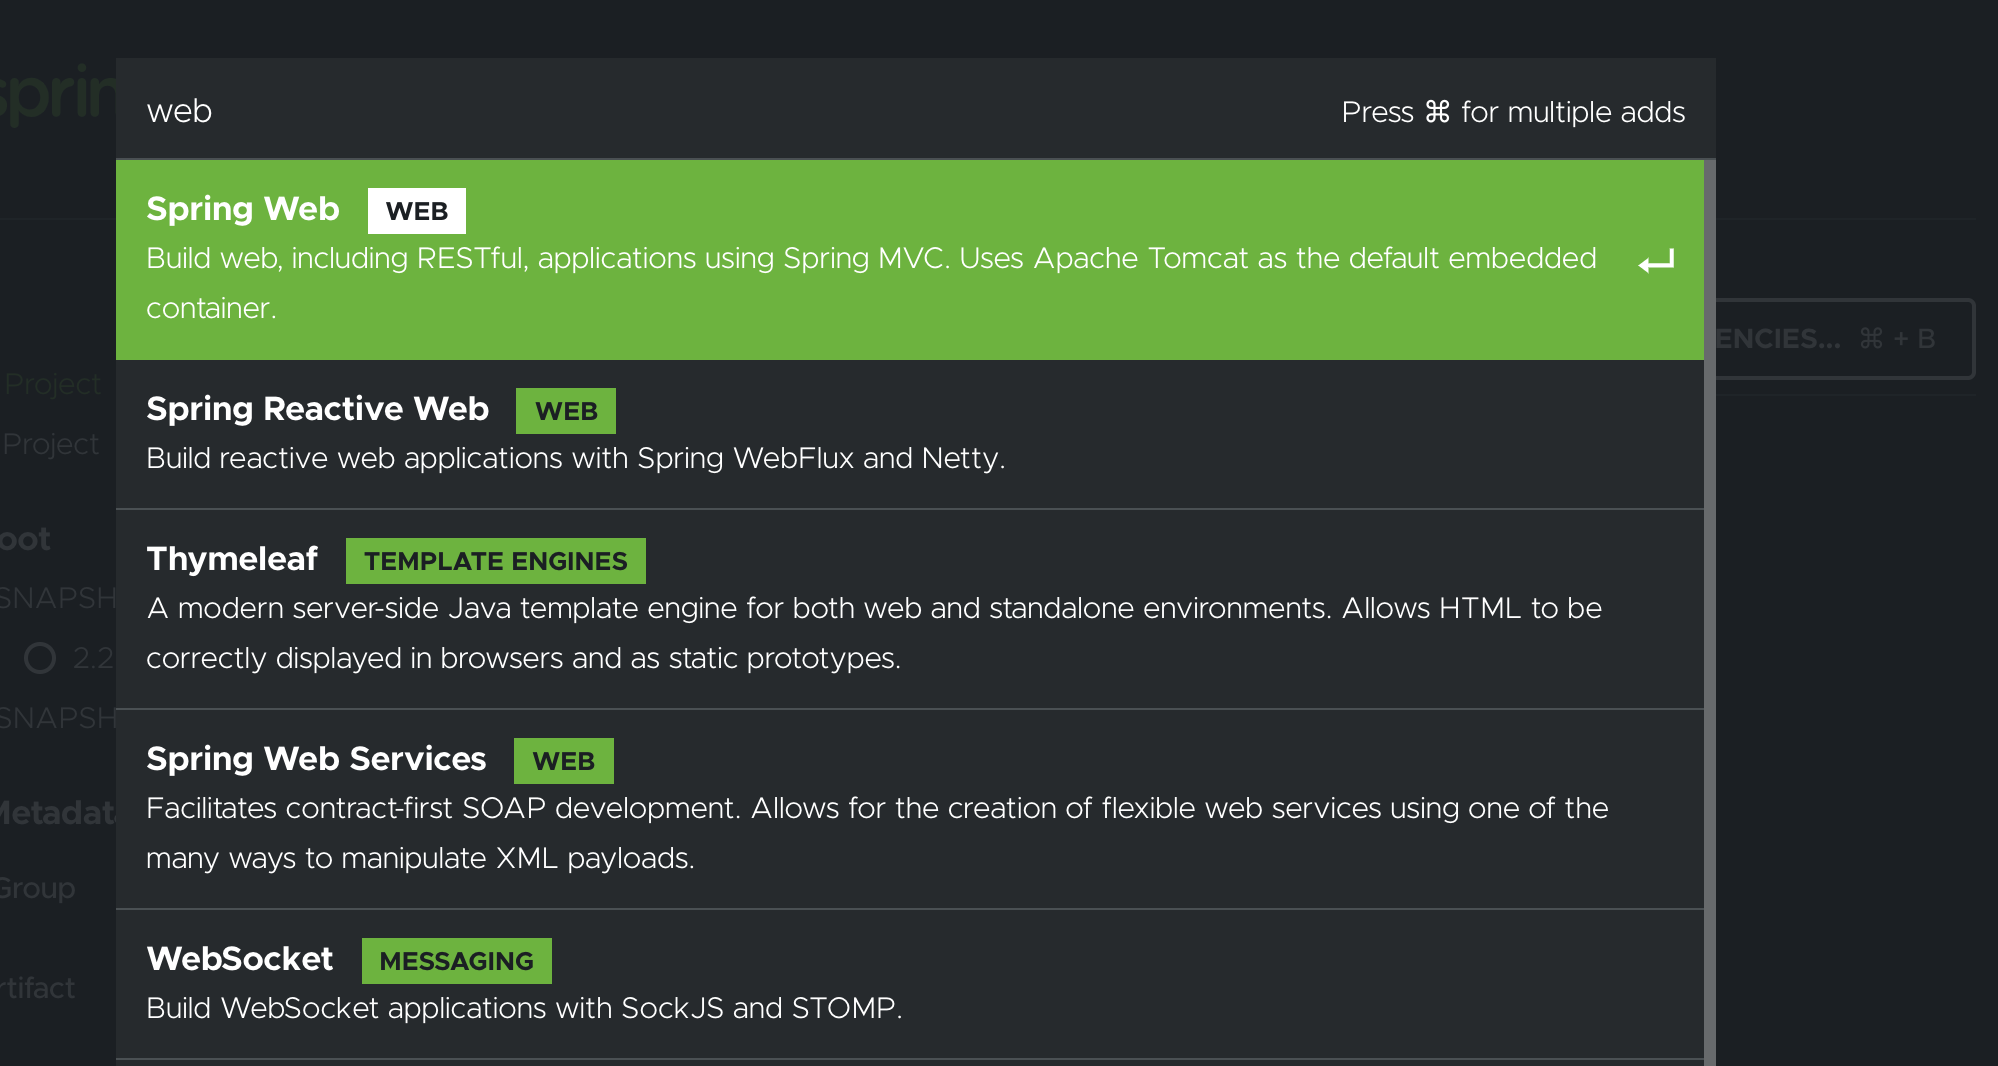Viewport: 1998px width, 1066px height.
Task: Select the 2.2 radio button behind the dialog
Action: click(40, 658)
